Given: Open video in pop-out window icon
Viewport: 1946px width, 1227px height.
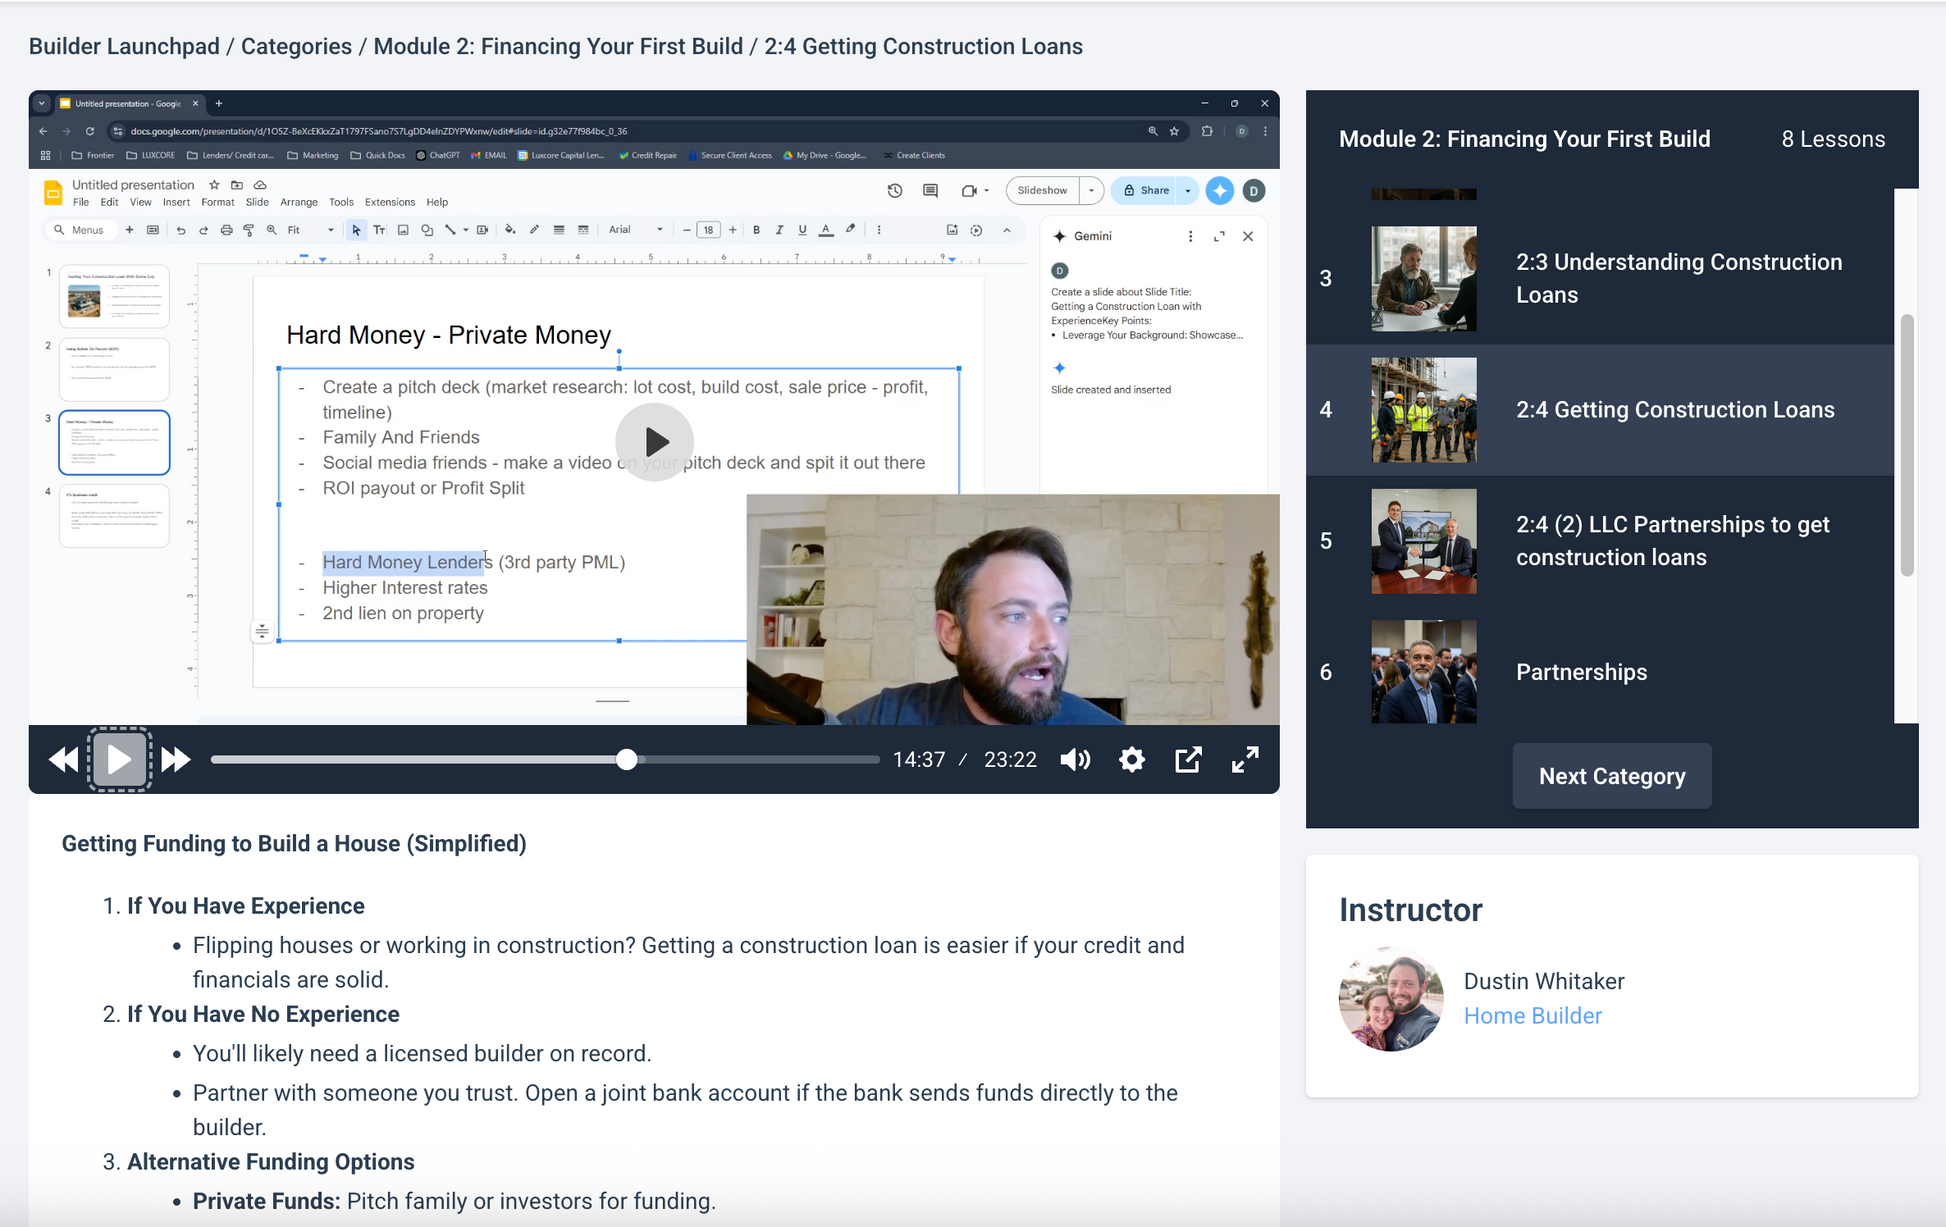Looking at the screenshot, I should pos(1188,760).
